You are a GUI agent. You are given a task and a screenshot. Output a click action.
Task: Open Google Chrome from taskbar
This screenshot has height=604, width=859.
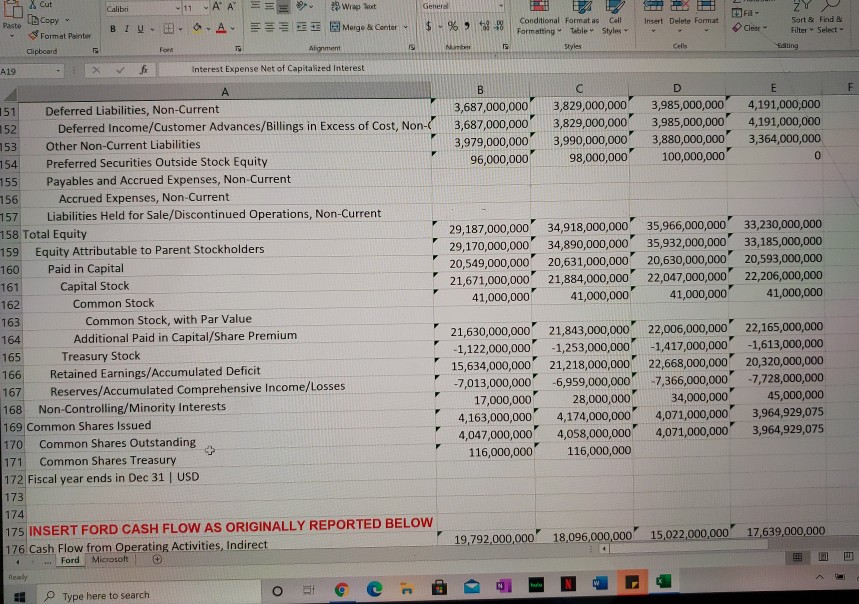[342, 589]
